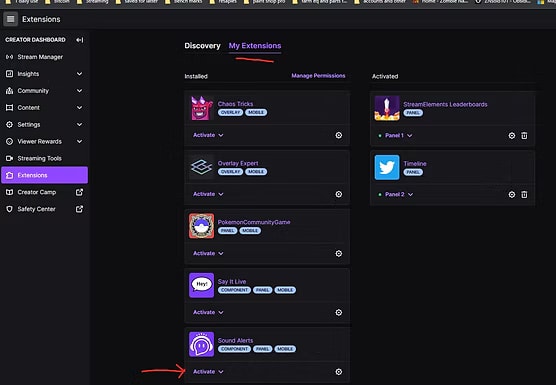Open Sound Alerts settings gear
The image size is (556, 385).
339,372
